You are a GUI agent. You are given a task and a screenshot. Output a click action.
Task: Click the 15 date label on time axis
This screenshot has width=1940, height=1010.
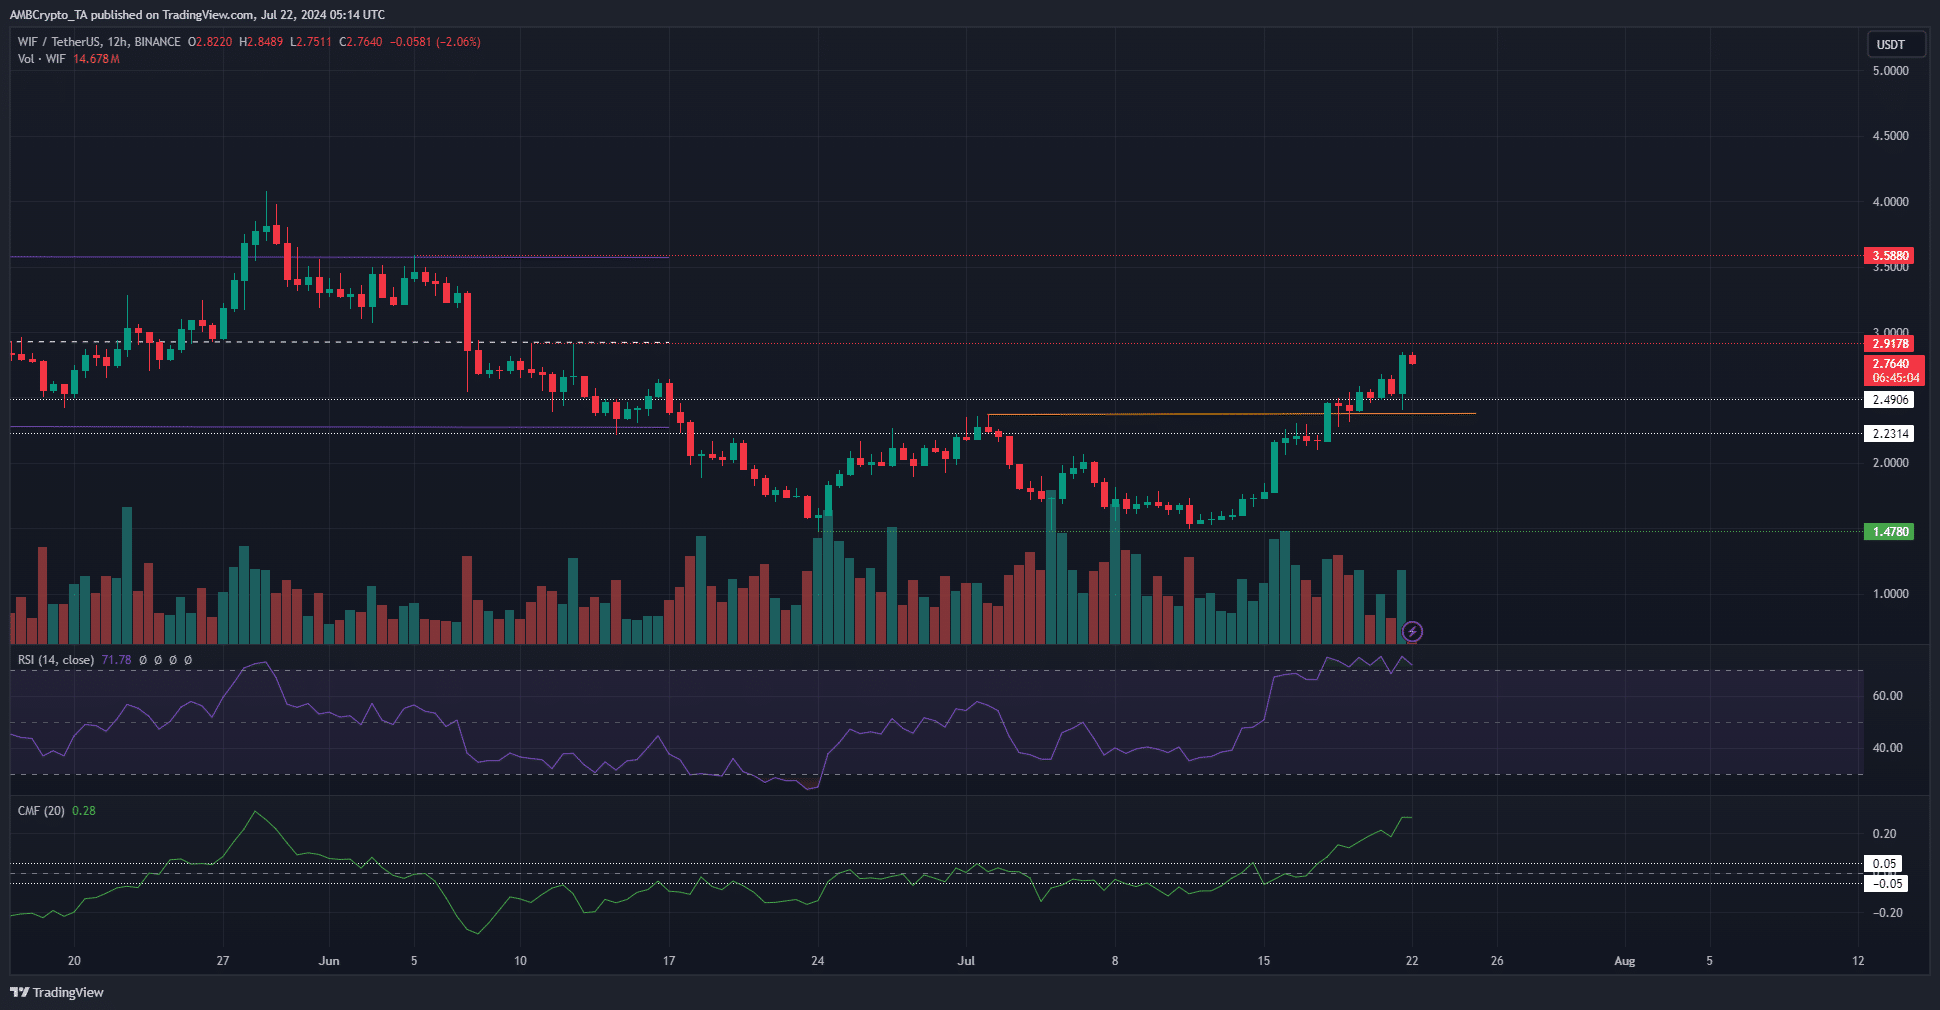[x=1264, y=961]
